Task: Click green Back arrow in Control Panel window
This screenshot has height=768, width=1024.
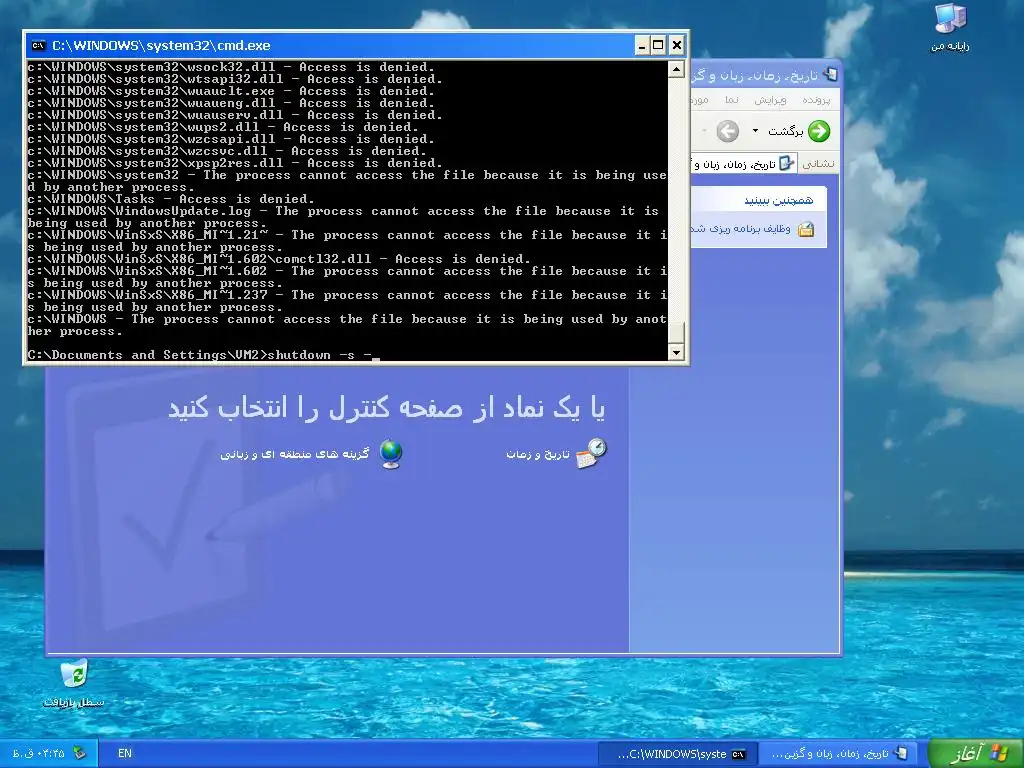Action: coord(819,131)
